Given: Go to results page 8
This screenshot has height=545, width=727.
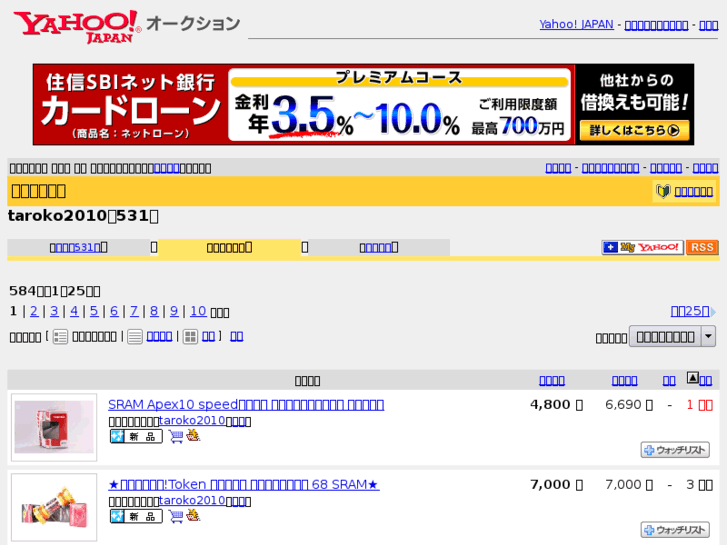Looking at the screenshot, I should pyautogui.click(x=154, y=311).
